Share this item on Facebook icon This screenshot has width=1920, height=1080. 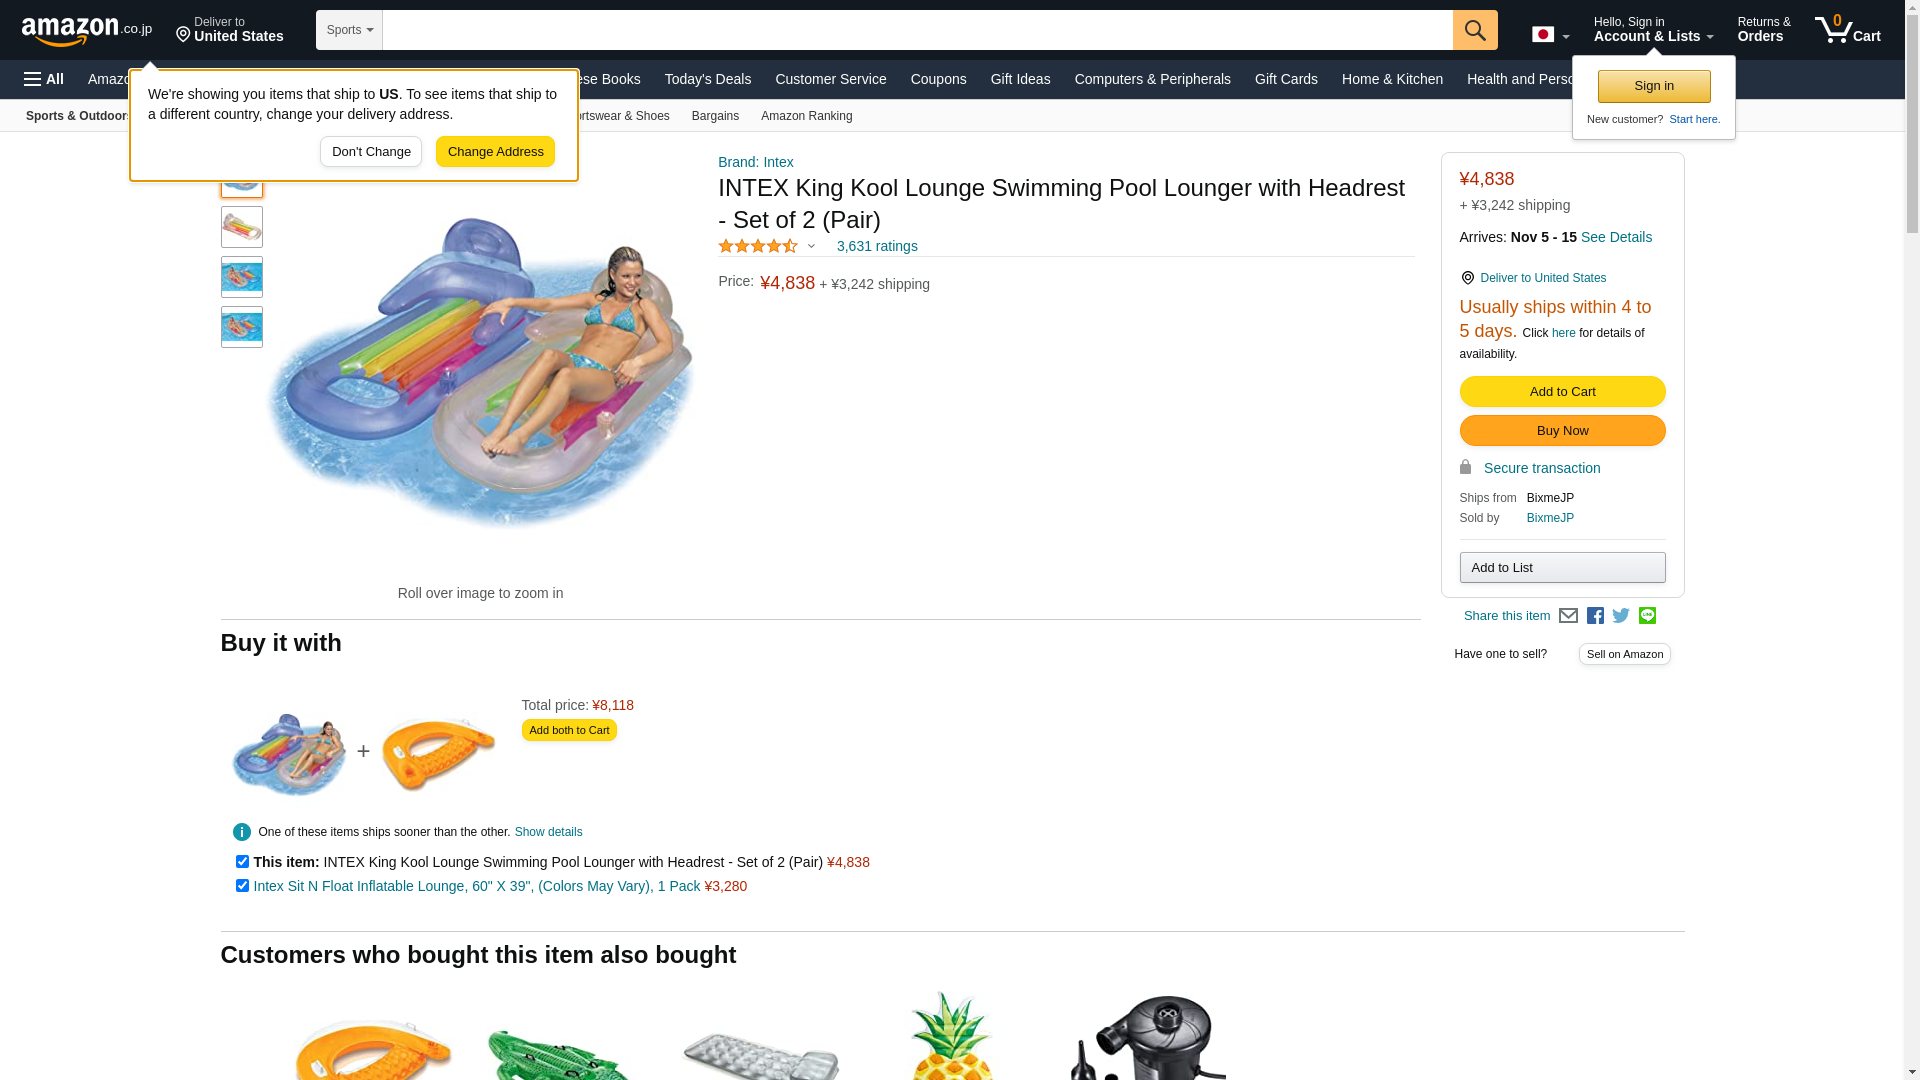pyautogui.click(x=1595, y=616)
